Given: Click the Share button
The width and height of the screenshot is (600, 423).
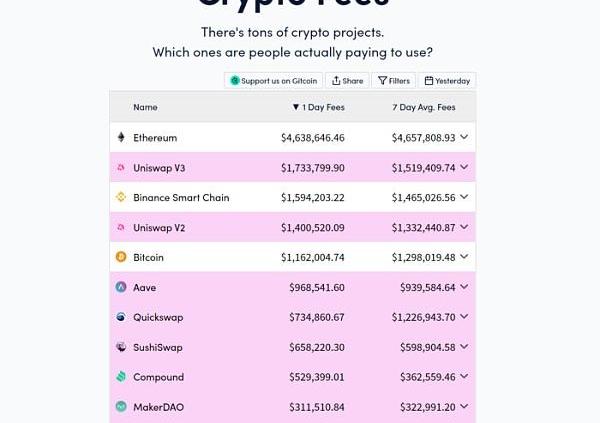Looking at the screenshot, I should tap(347, 81).
